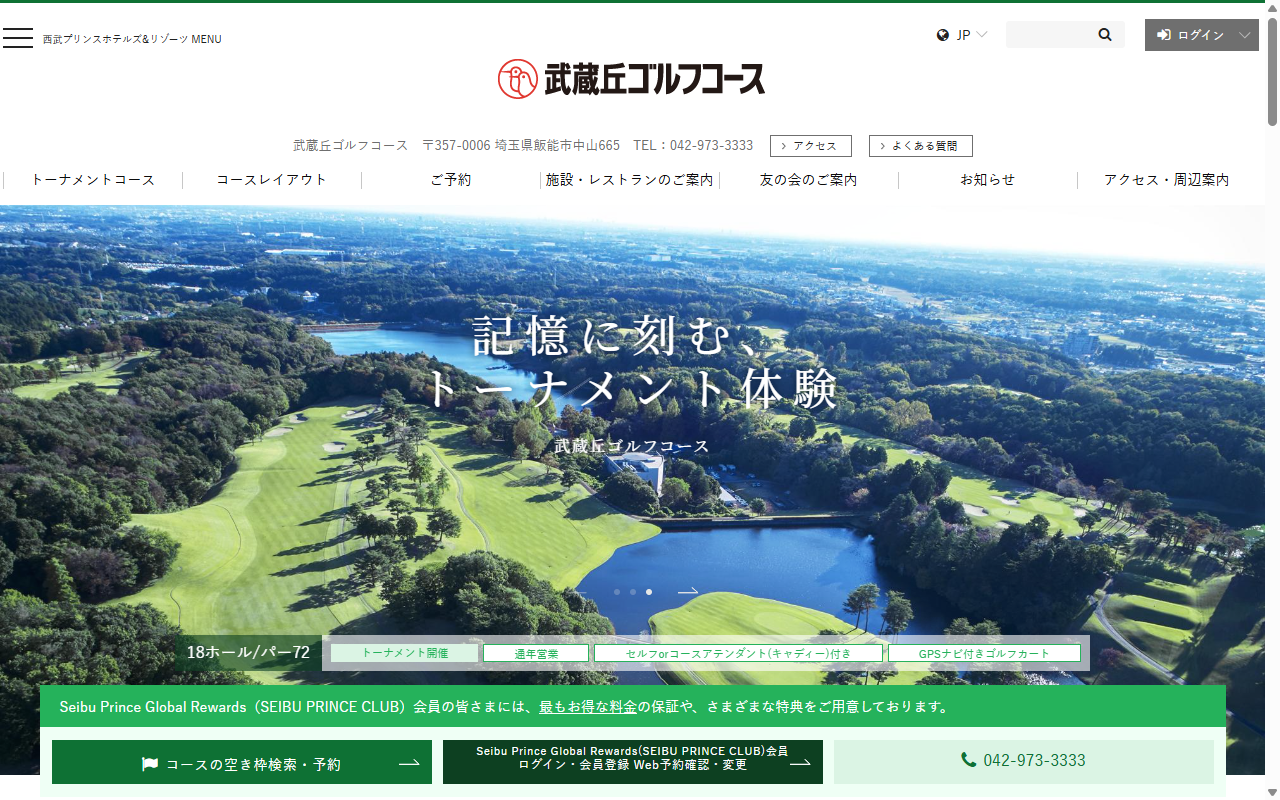Click the globe language icon
The image size is (1280, 800).
[x=943, y=35]
